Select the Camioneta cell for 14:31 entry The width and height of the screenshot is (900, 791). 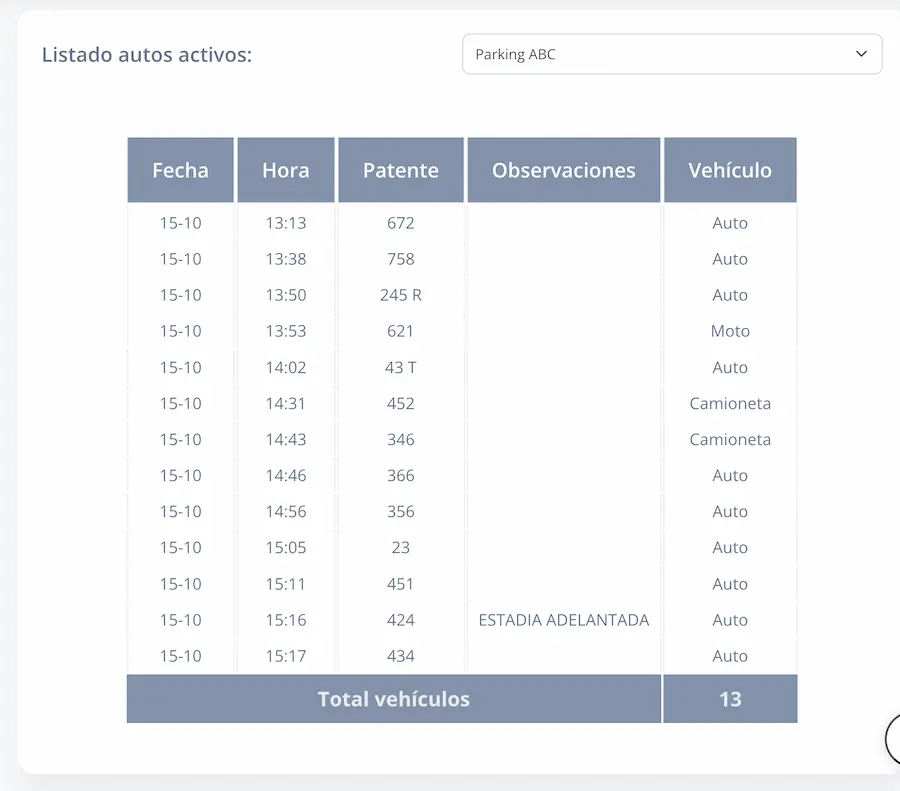coord(730,403)
